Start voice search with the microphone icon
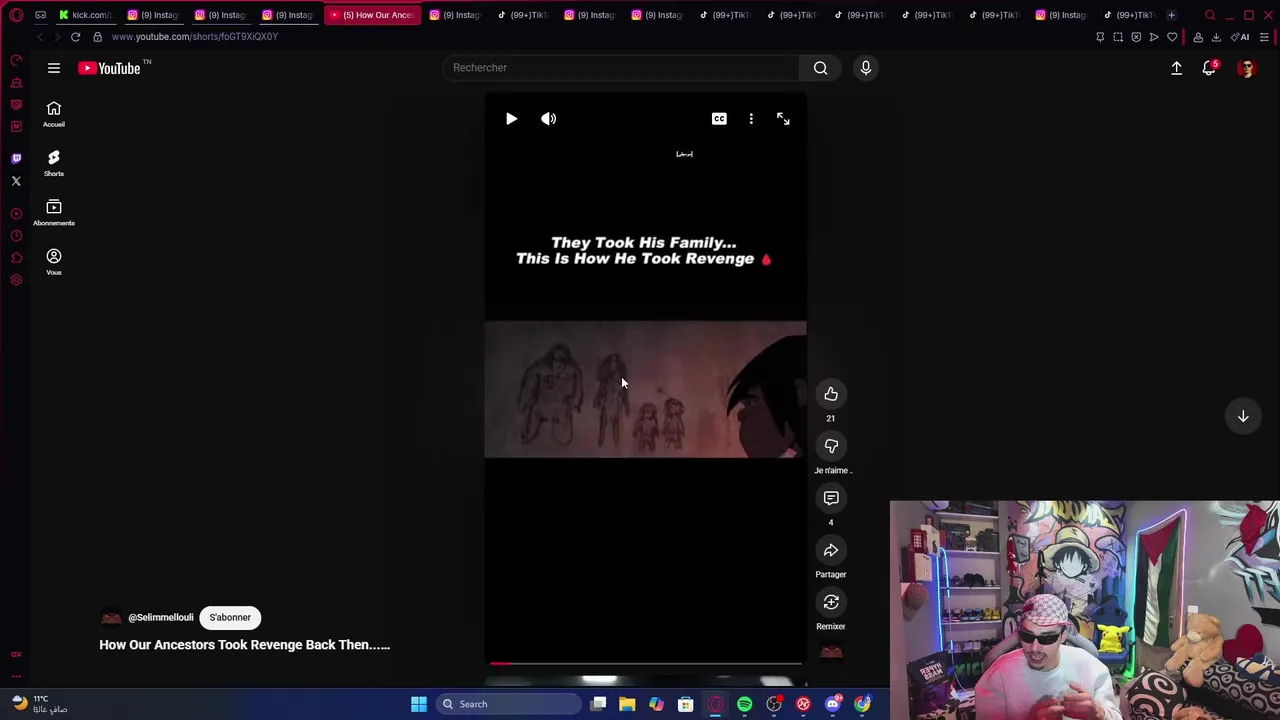The image size is (1280, 720). point(866,67)
